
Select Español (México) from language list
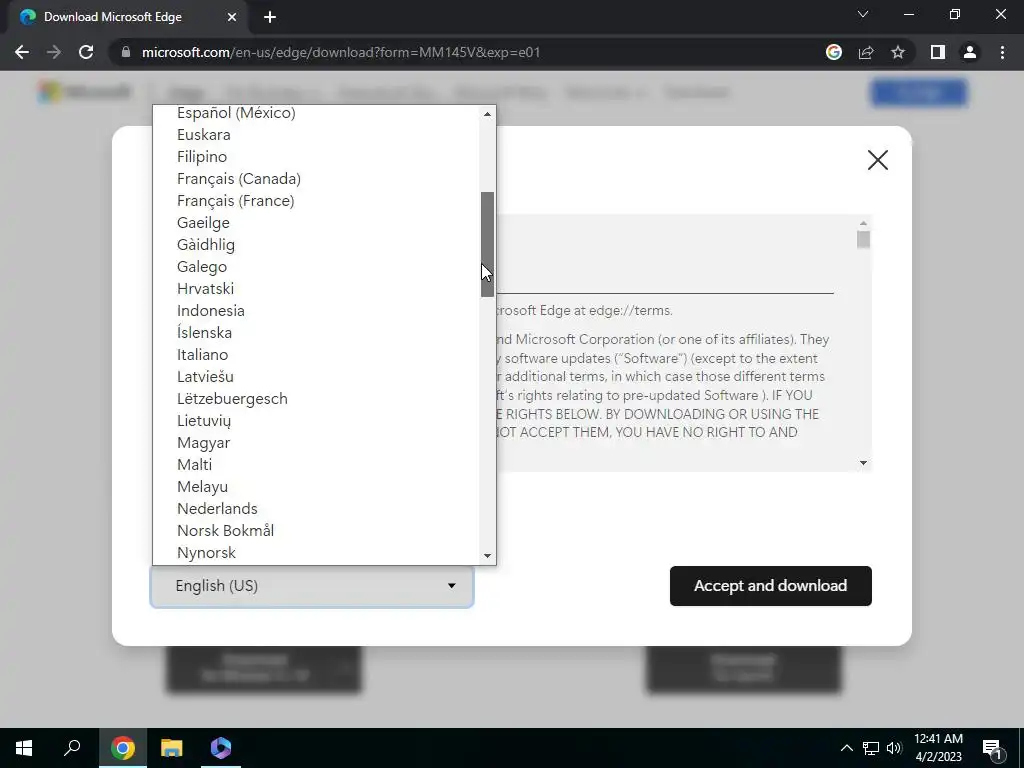316,113
